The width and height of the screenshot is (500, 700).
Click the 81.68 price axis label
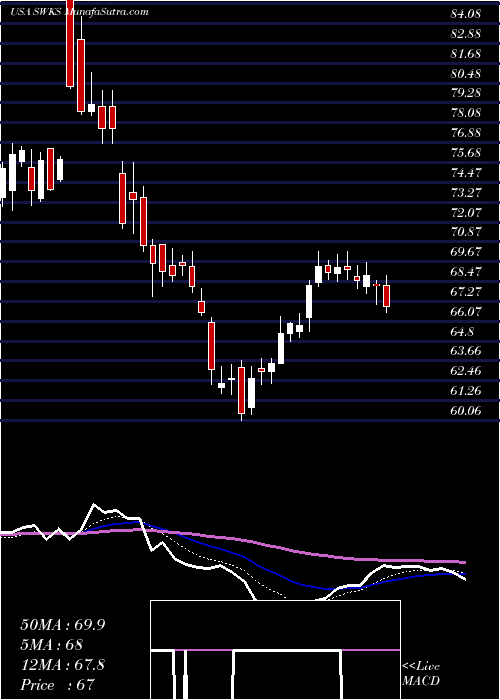[x=466, y=54]
